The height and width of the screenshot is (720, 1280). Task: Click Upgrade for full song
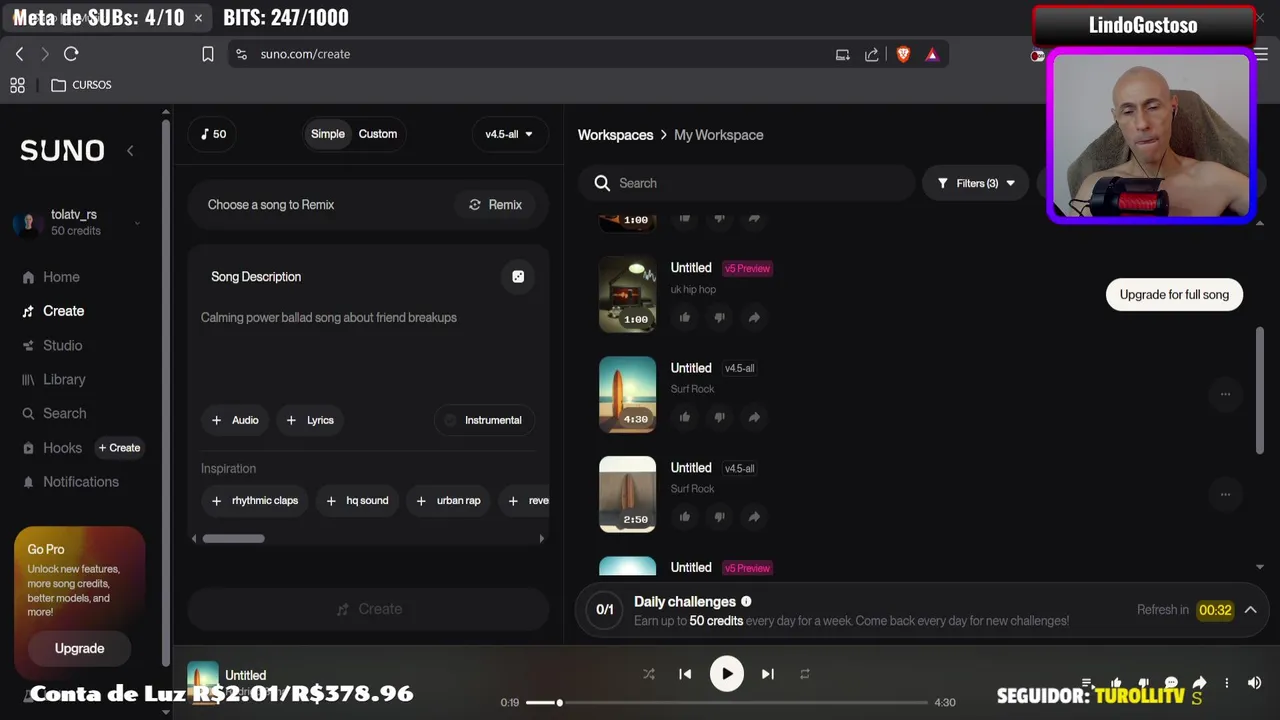[1174, 294]
